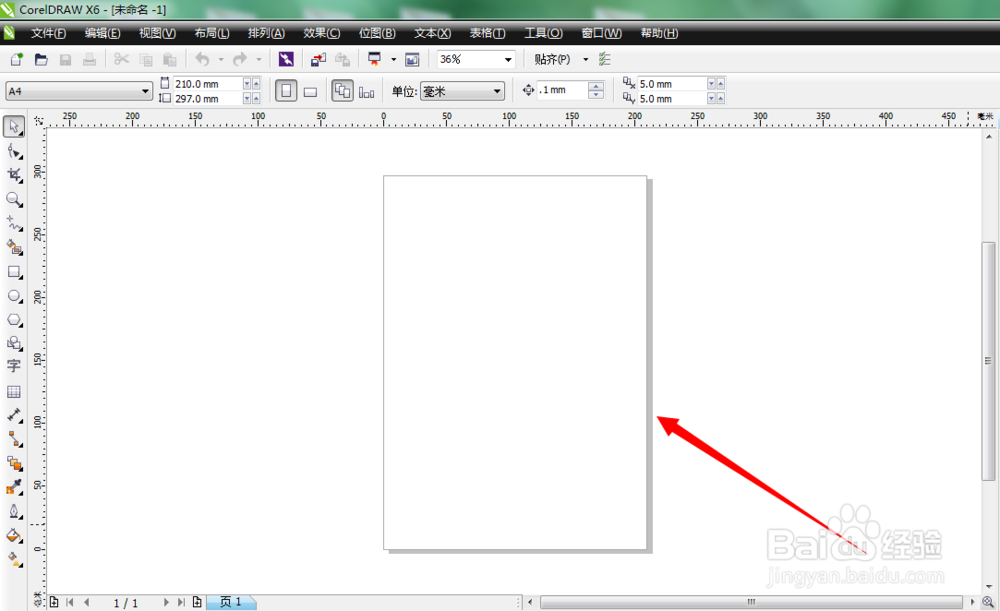The height and width of the screenshot is (611, 1000).
Task: Select the Dimension tool
Action: click(14, 415)
